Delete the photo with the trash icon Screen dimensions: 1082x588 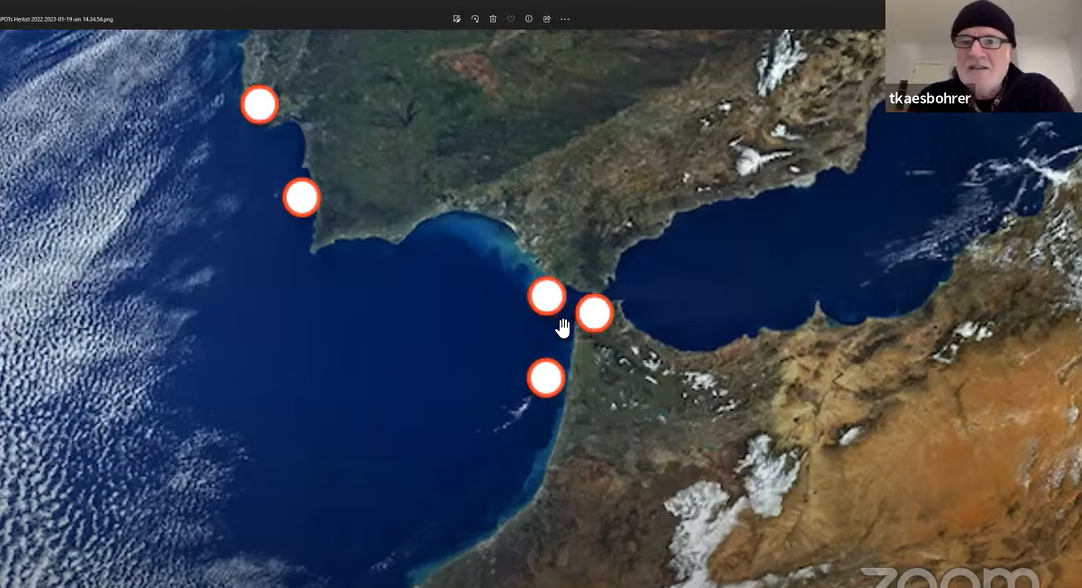tap(493, 19)
